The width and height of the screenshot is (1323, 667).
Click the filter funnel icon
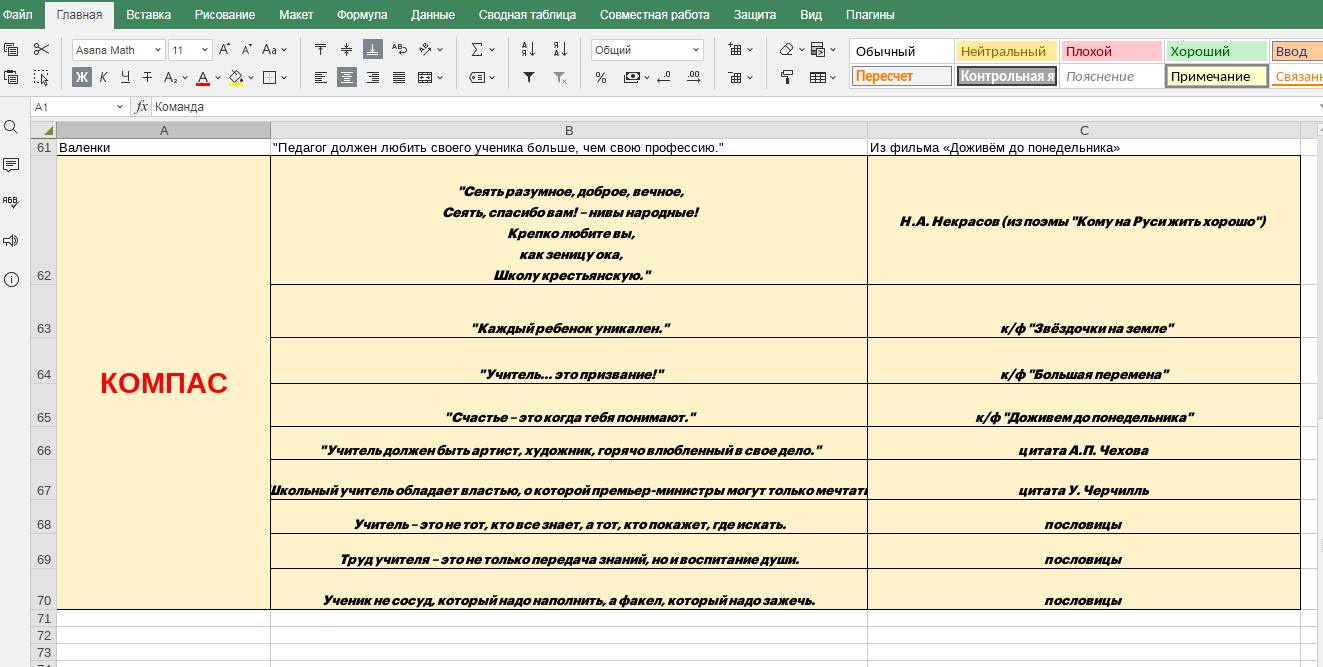pos(529,77)
